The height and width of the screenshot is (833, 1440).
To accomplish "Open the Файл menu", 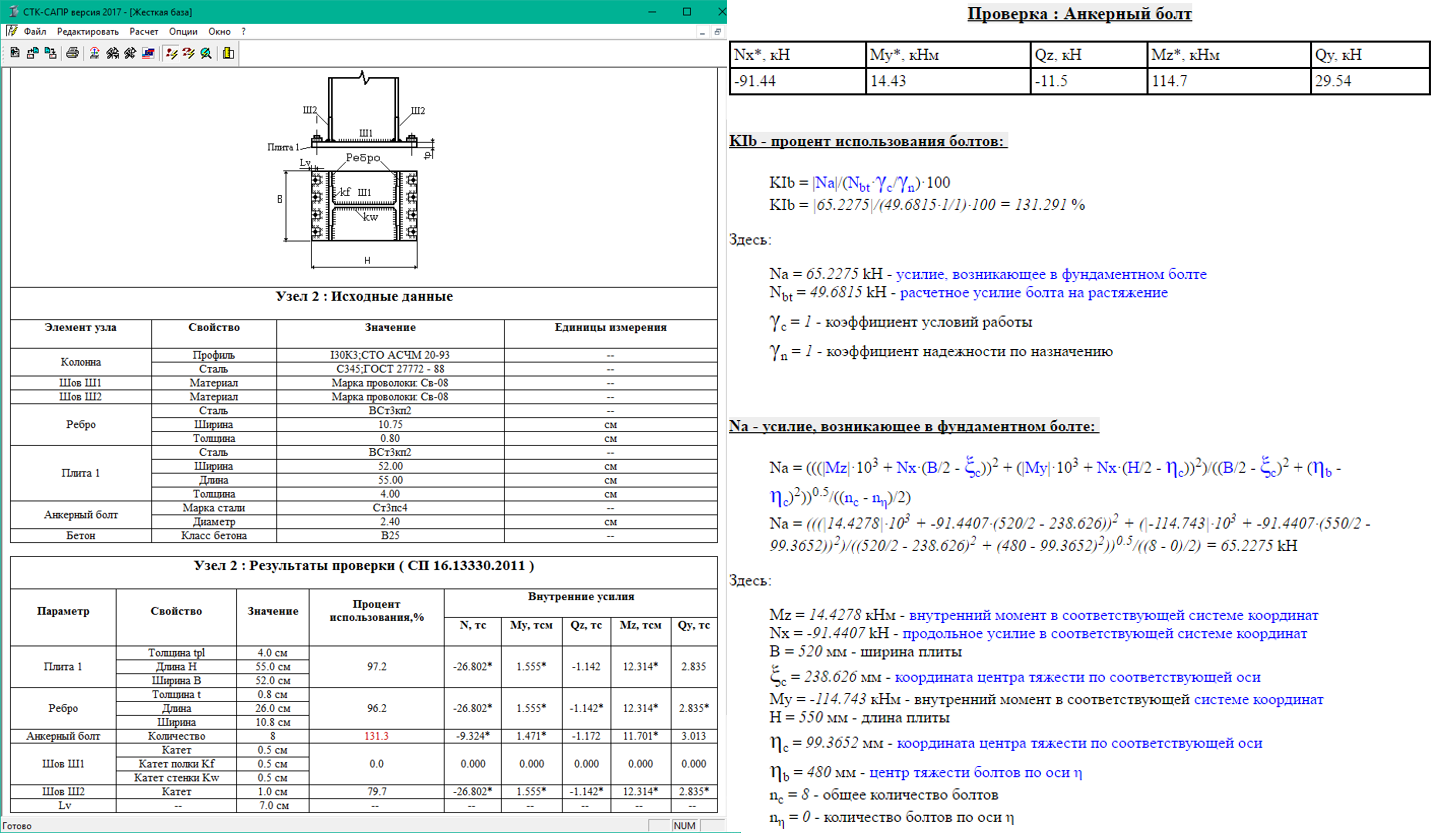I will [35, 32].
